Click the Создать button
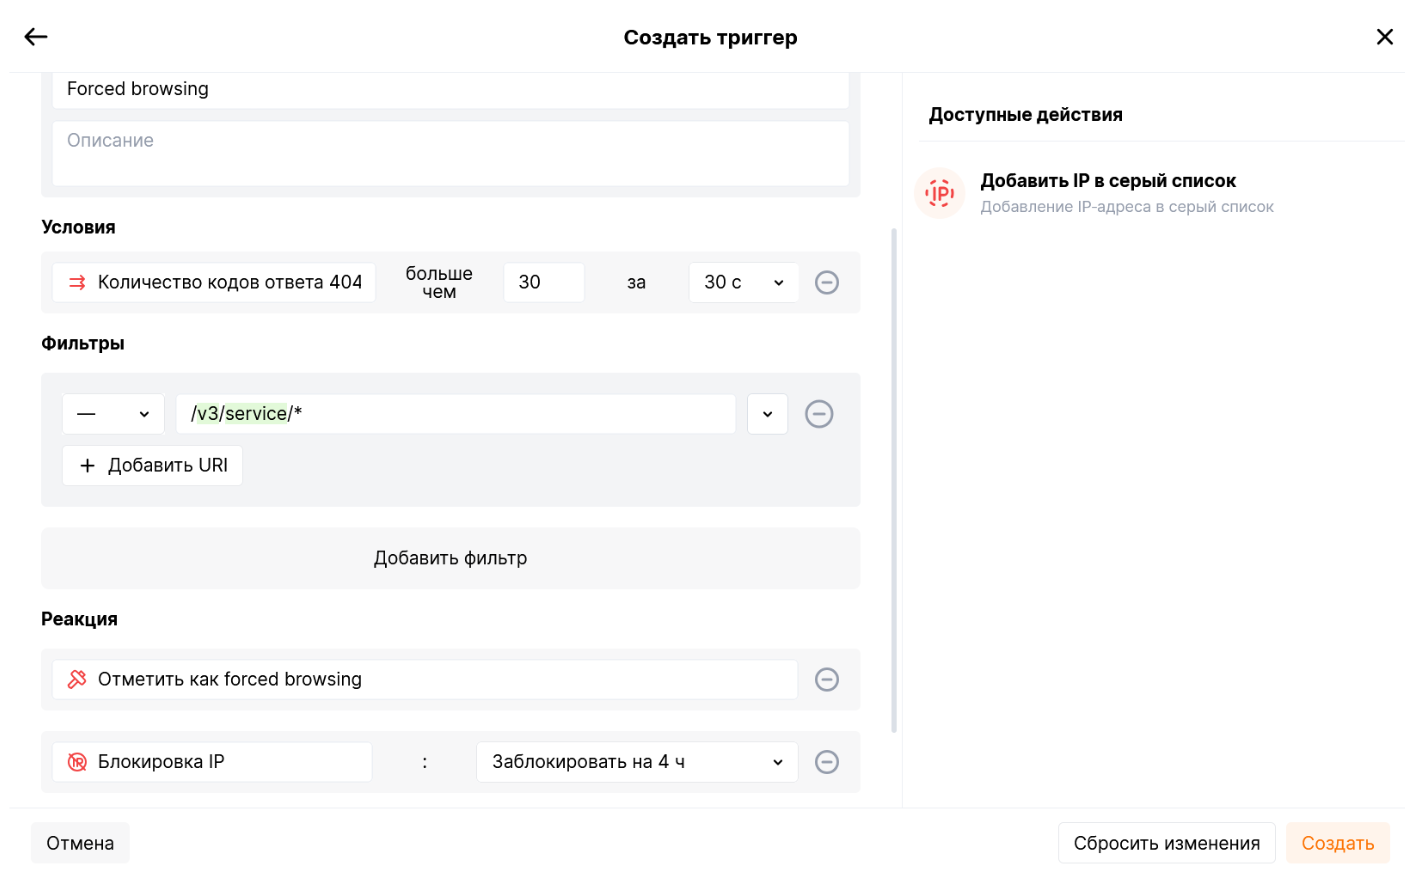Image resolution: width=1405 pixels, height=876 pixels. pos(1338,843)
